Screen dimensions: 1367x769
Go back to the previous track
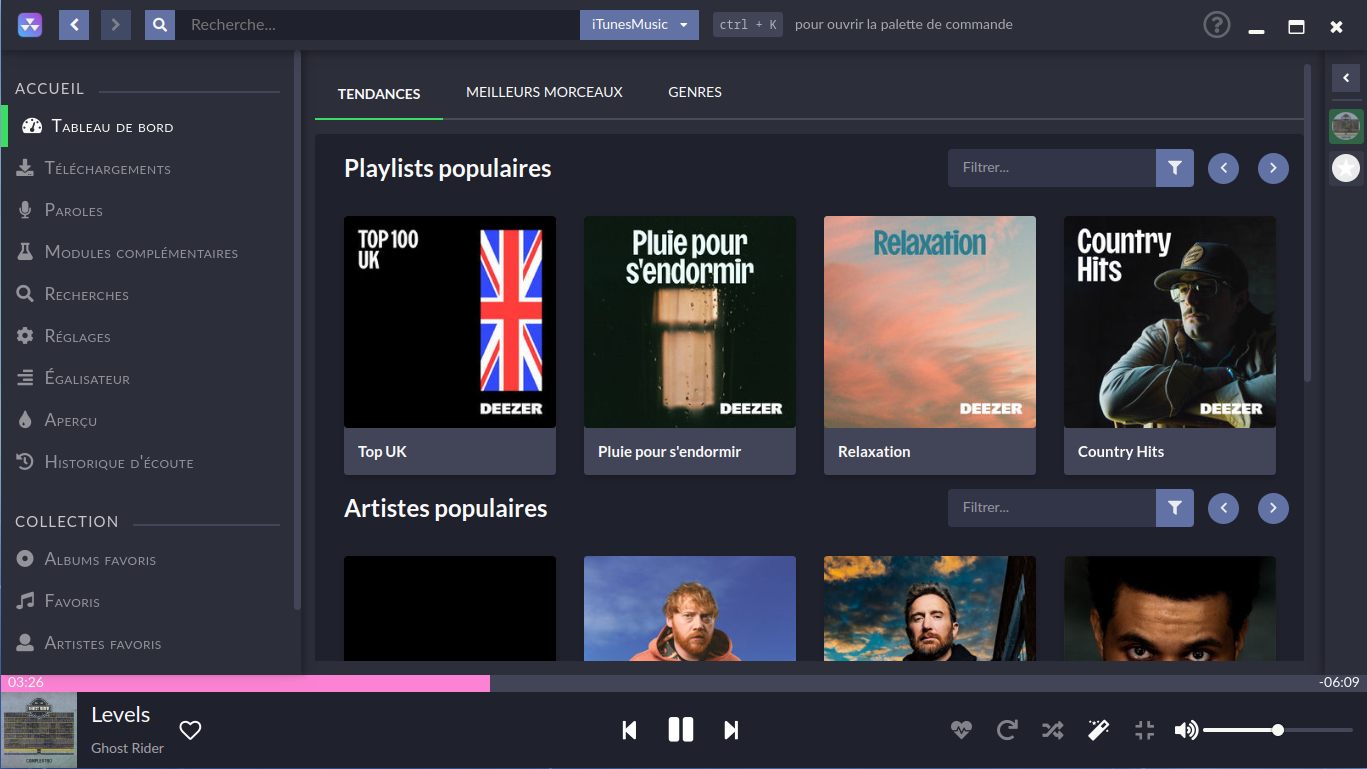pos(629,731)
